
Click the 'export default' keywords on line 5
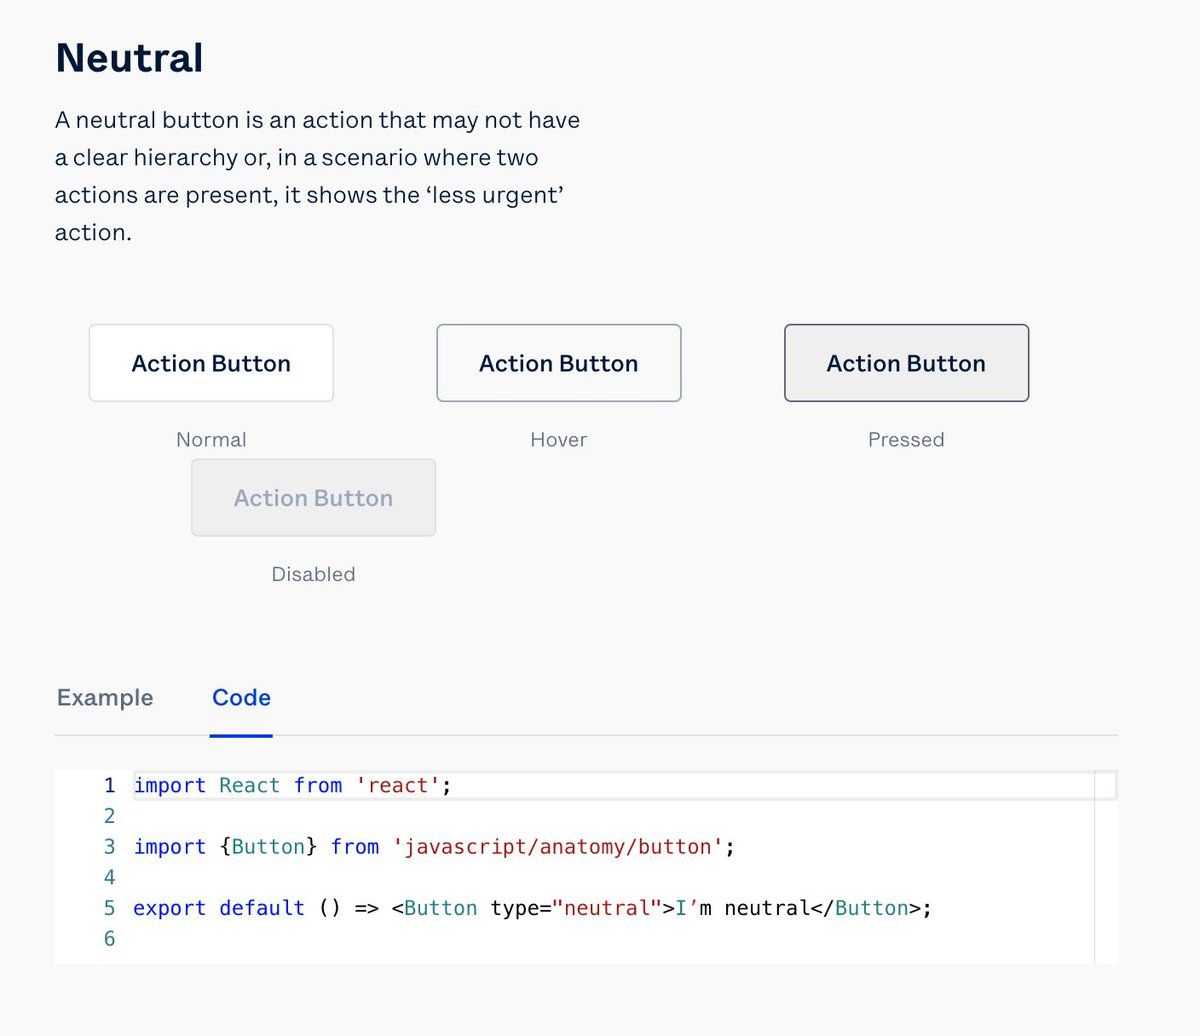[218, 908]
